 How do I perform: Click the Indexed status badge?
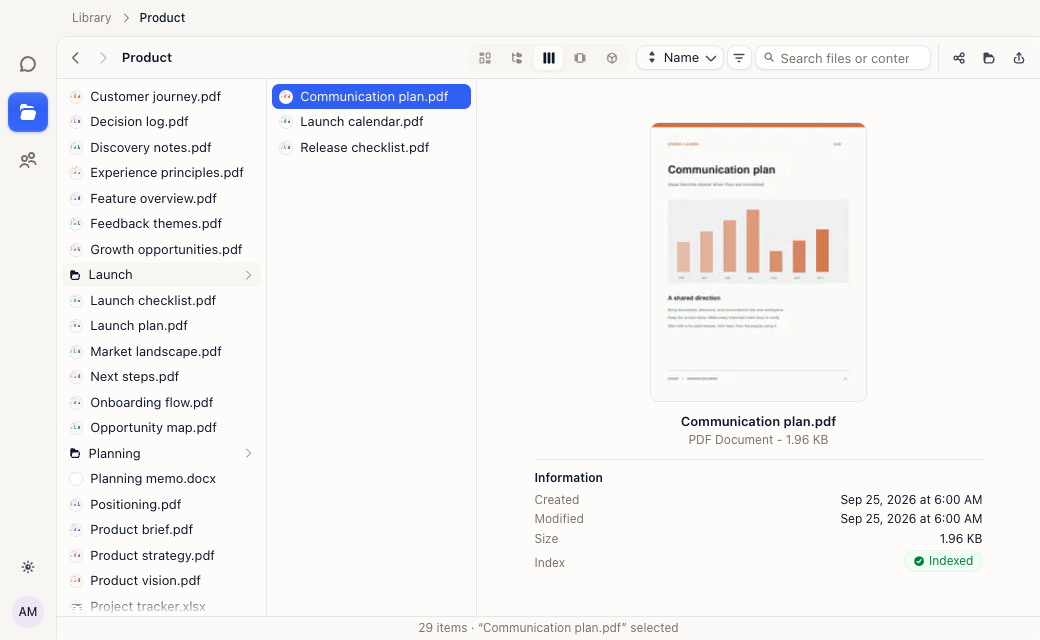pos(943,561)
